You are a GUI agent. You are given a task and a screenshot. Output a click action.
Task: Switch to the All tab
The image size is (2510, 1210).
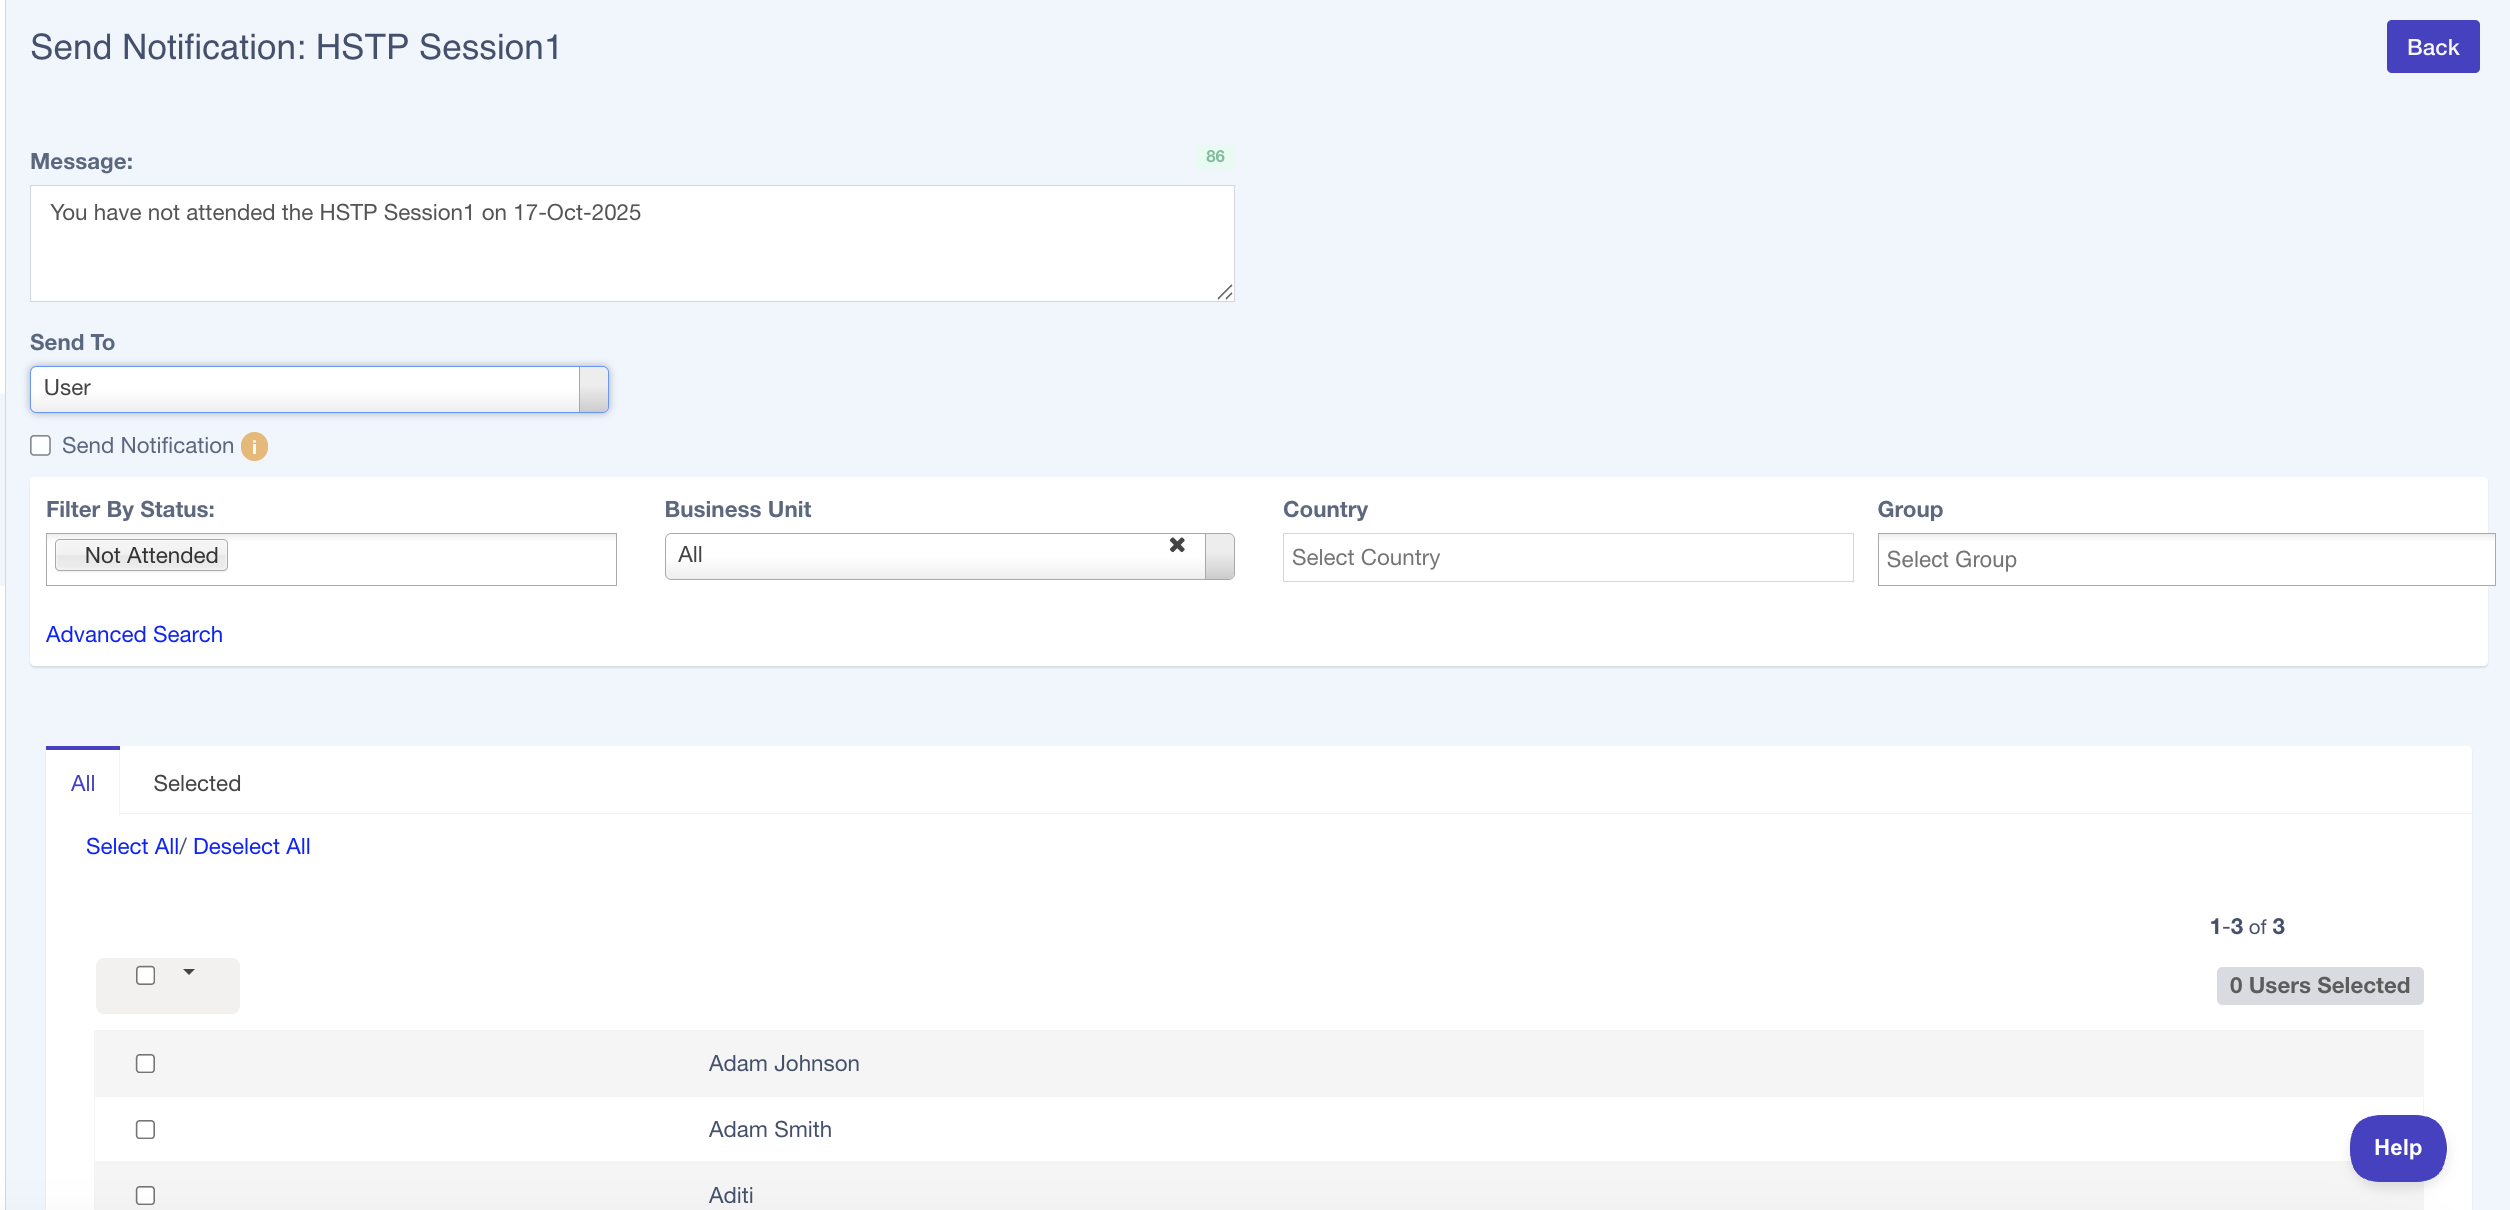click(x=83, y=784)
